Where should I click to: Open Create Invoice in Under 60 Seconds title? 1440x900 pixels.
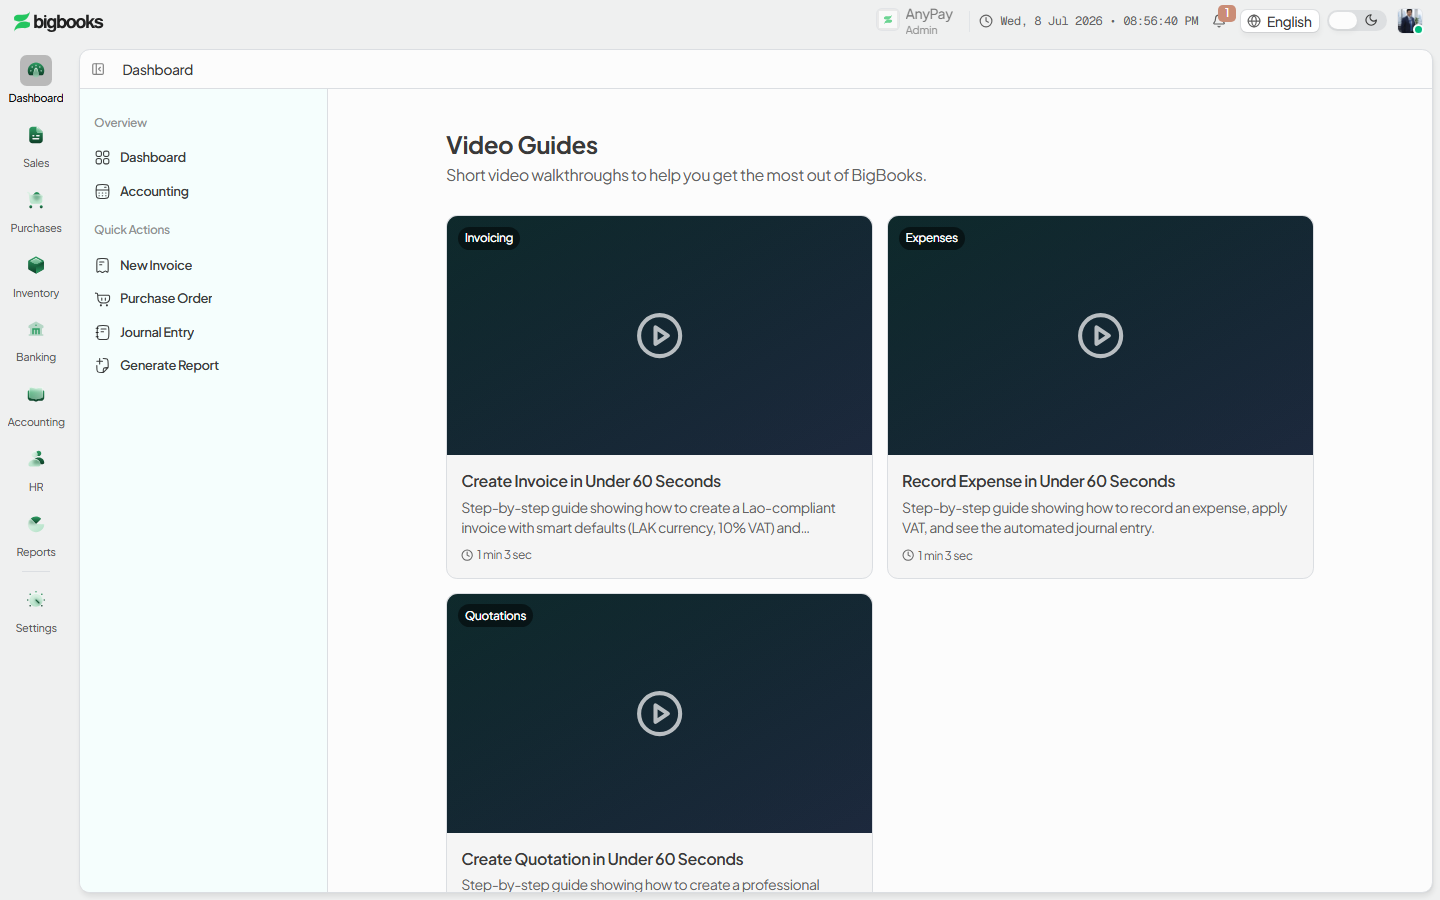tap(591, 482)
